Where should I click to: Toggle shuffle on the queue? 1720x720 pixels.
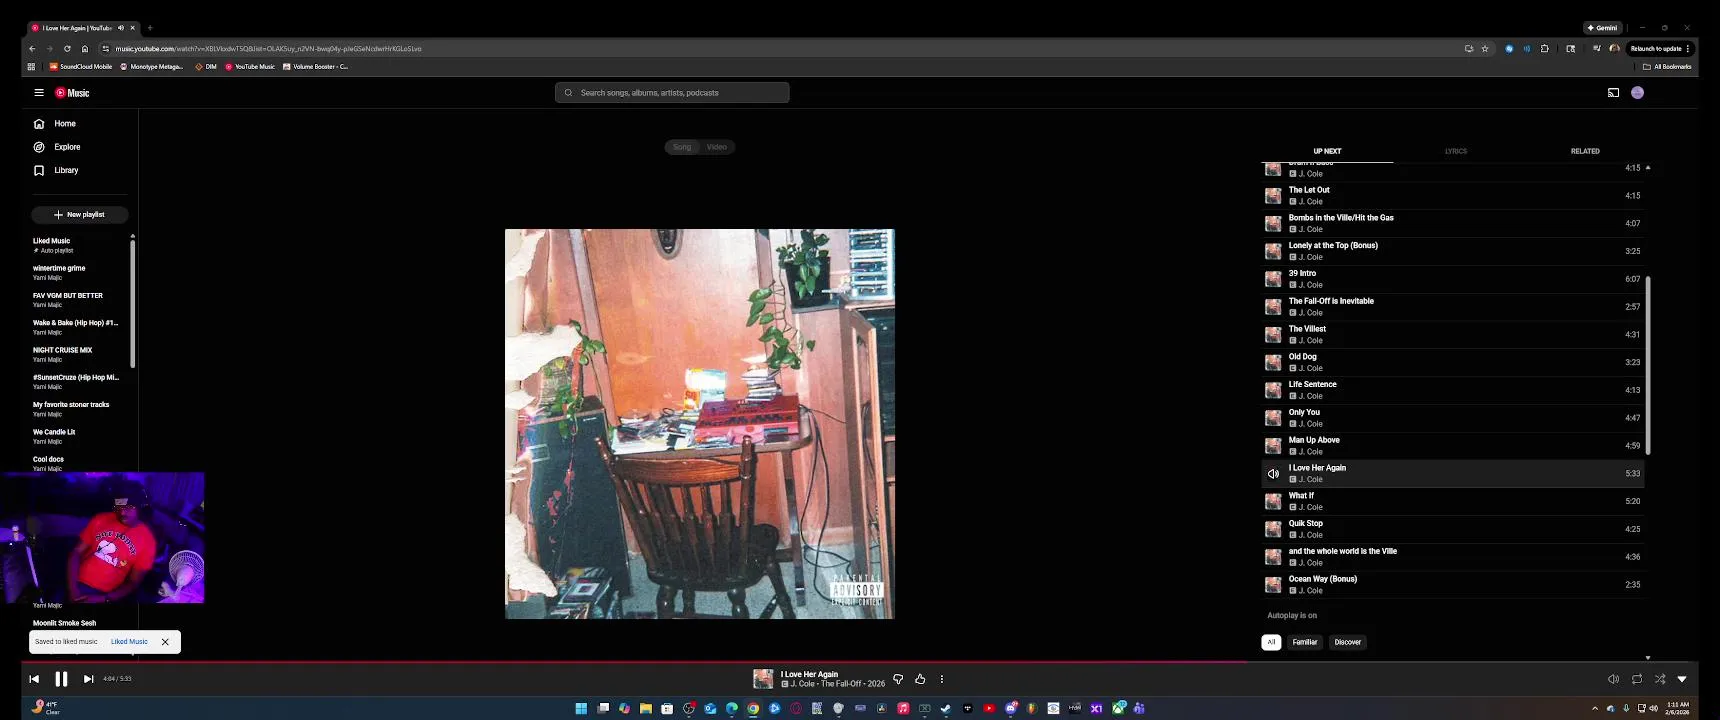1660,679
